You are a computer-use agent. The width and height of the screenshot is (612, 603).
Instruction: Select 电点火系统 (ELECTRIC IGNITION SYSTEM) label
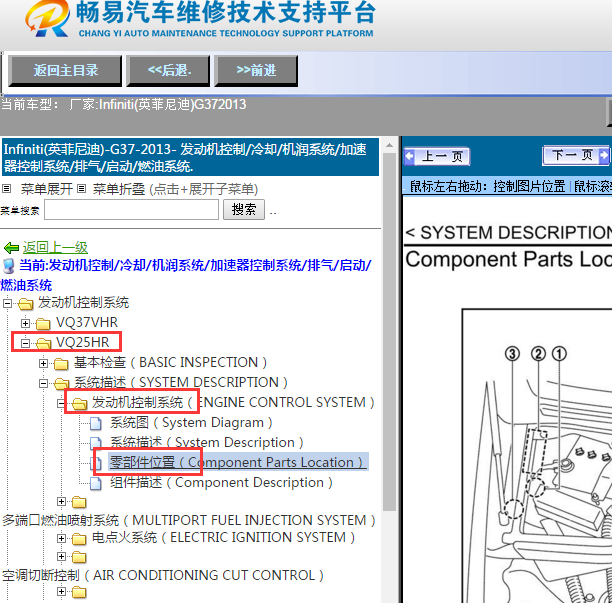point(223,537)
